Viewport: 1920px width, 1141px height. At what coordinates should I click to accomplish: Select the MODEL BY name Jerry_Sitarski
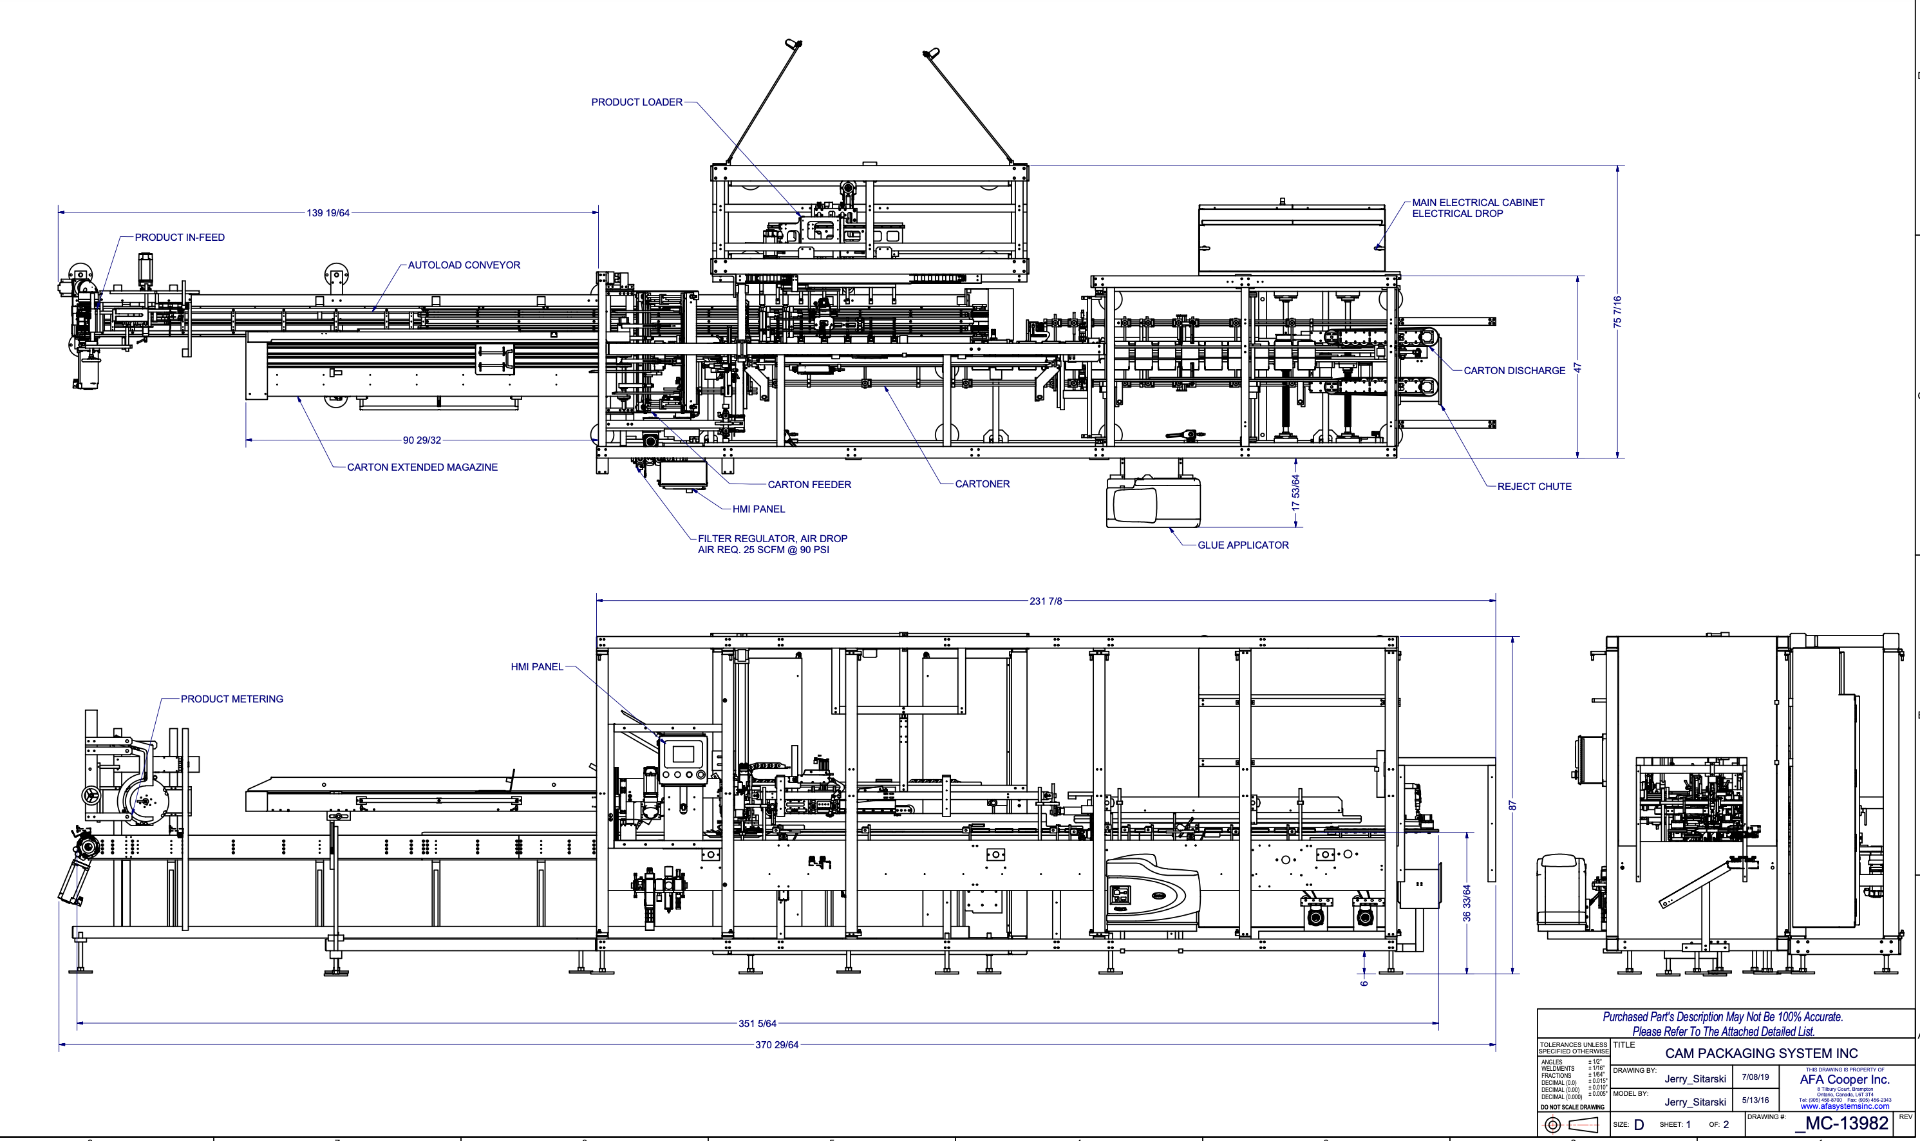[x=1695, y=1102]
